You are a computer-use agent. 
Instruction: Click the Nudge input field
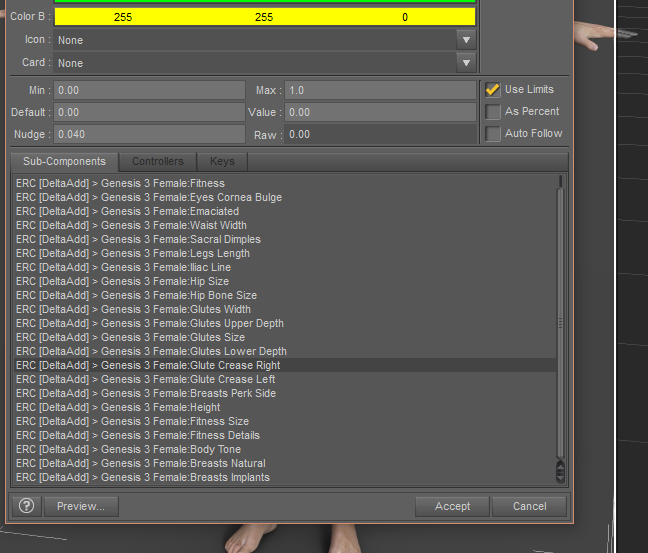point(149,134)
